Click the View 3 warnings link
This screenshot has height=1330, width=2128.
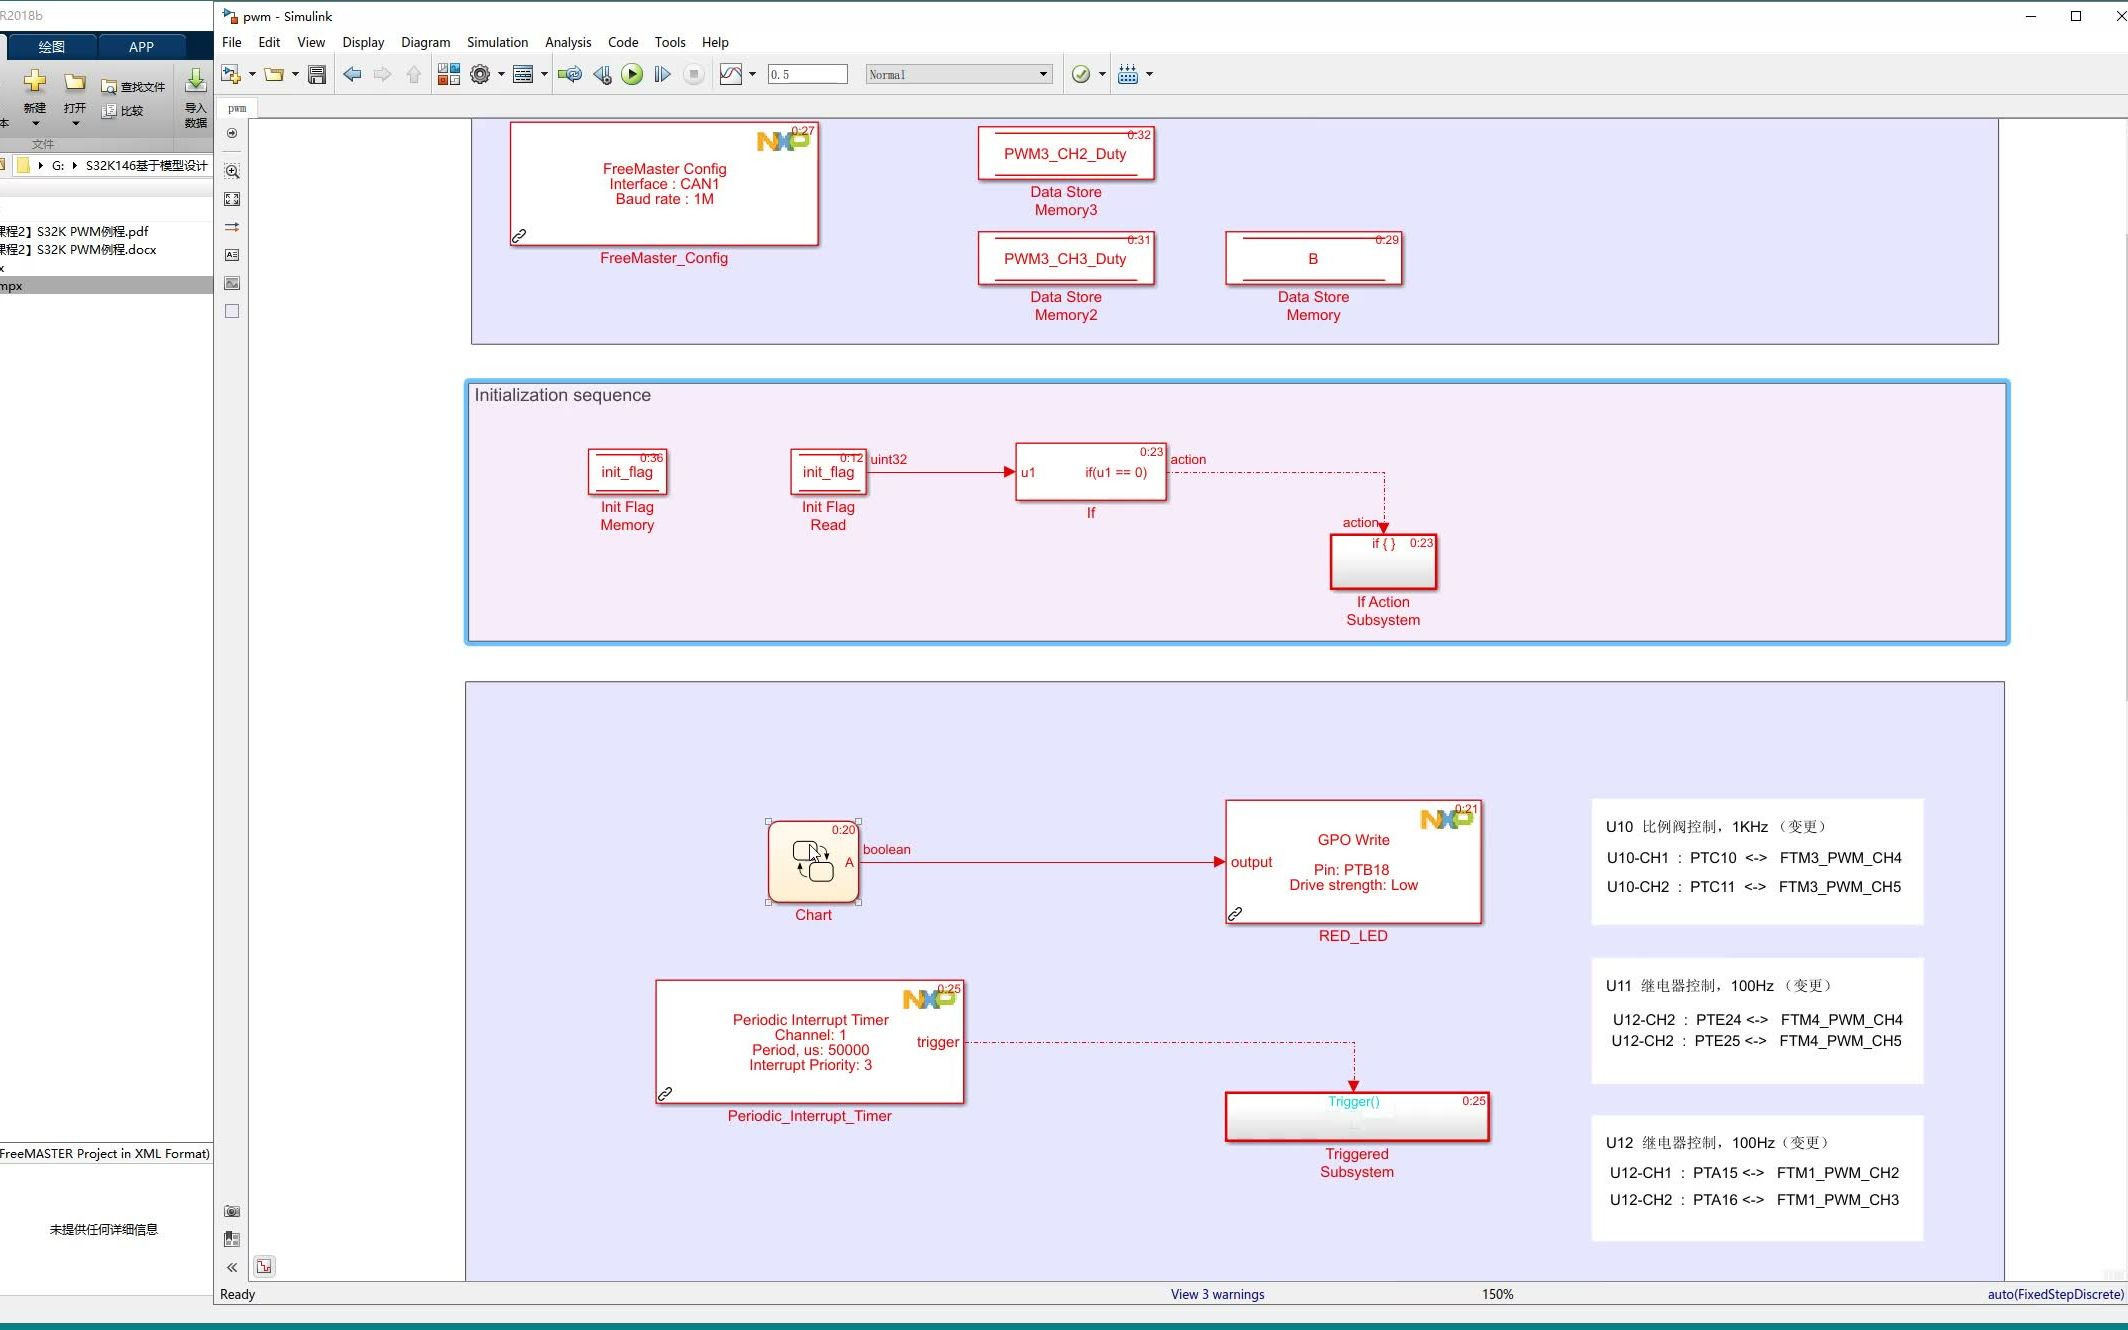click(x=1217, y=1294)
